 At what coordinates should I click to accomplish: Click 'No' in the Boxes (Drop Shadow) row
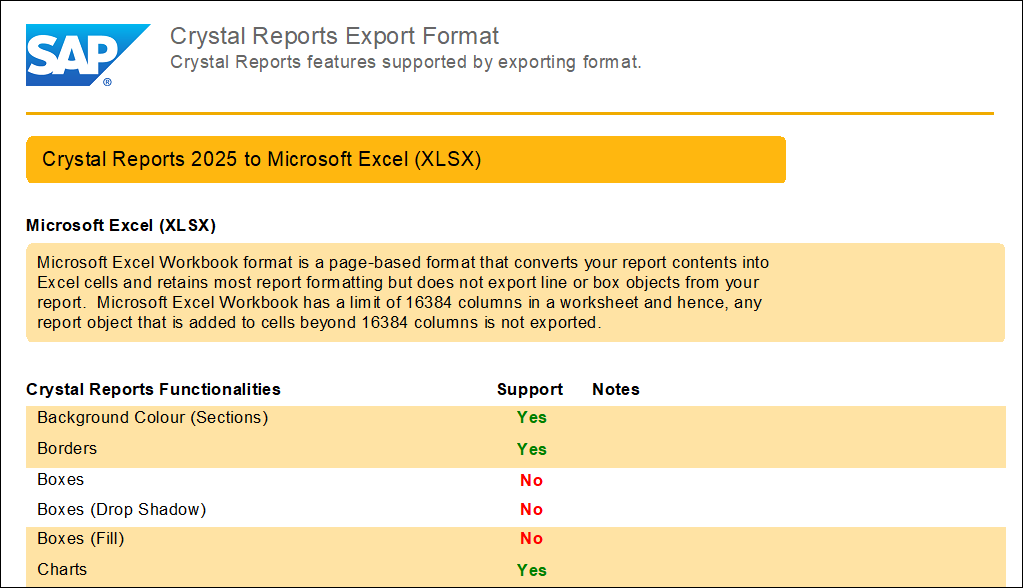(531, 509)
